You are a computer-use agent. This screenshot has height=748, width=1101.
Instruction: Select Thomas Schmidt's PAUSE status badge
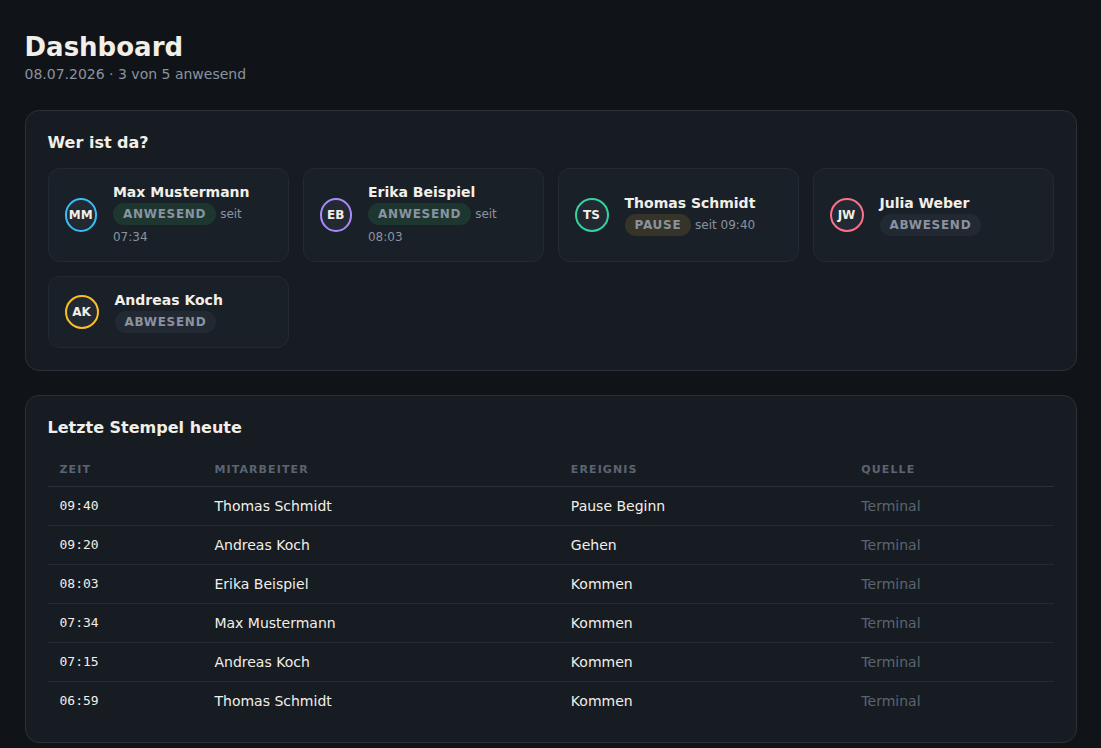pyautogui.click(x=657, y=225)
